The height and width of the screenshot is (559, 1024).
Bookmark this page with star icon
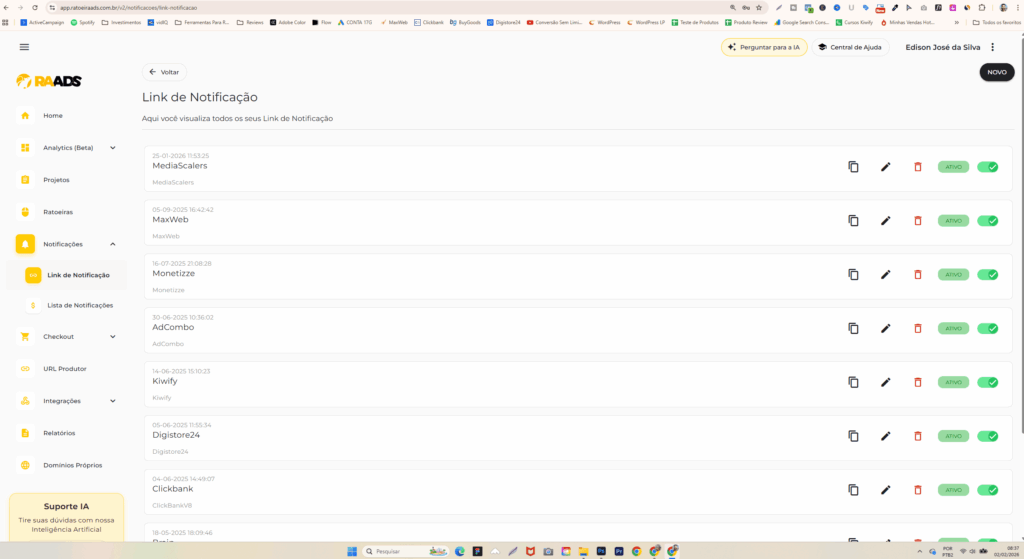coord(759,8)
